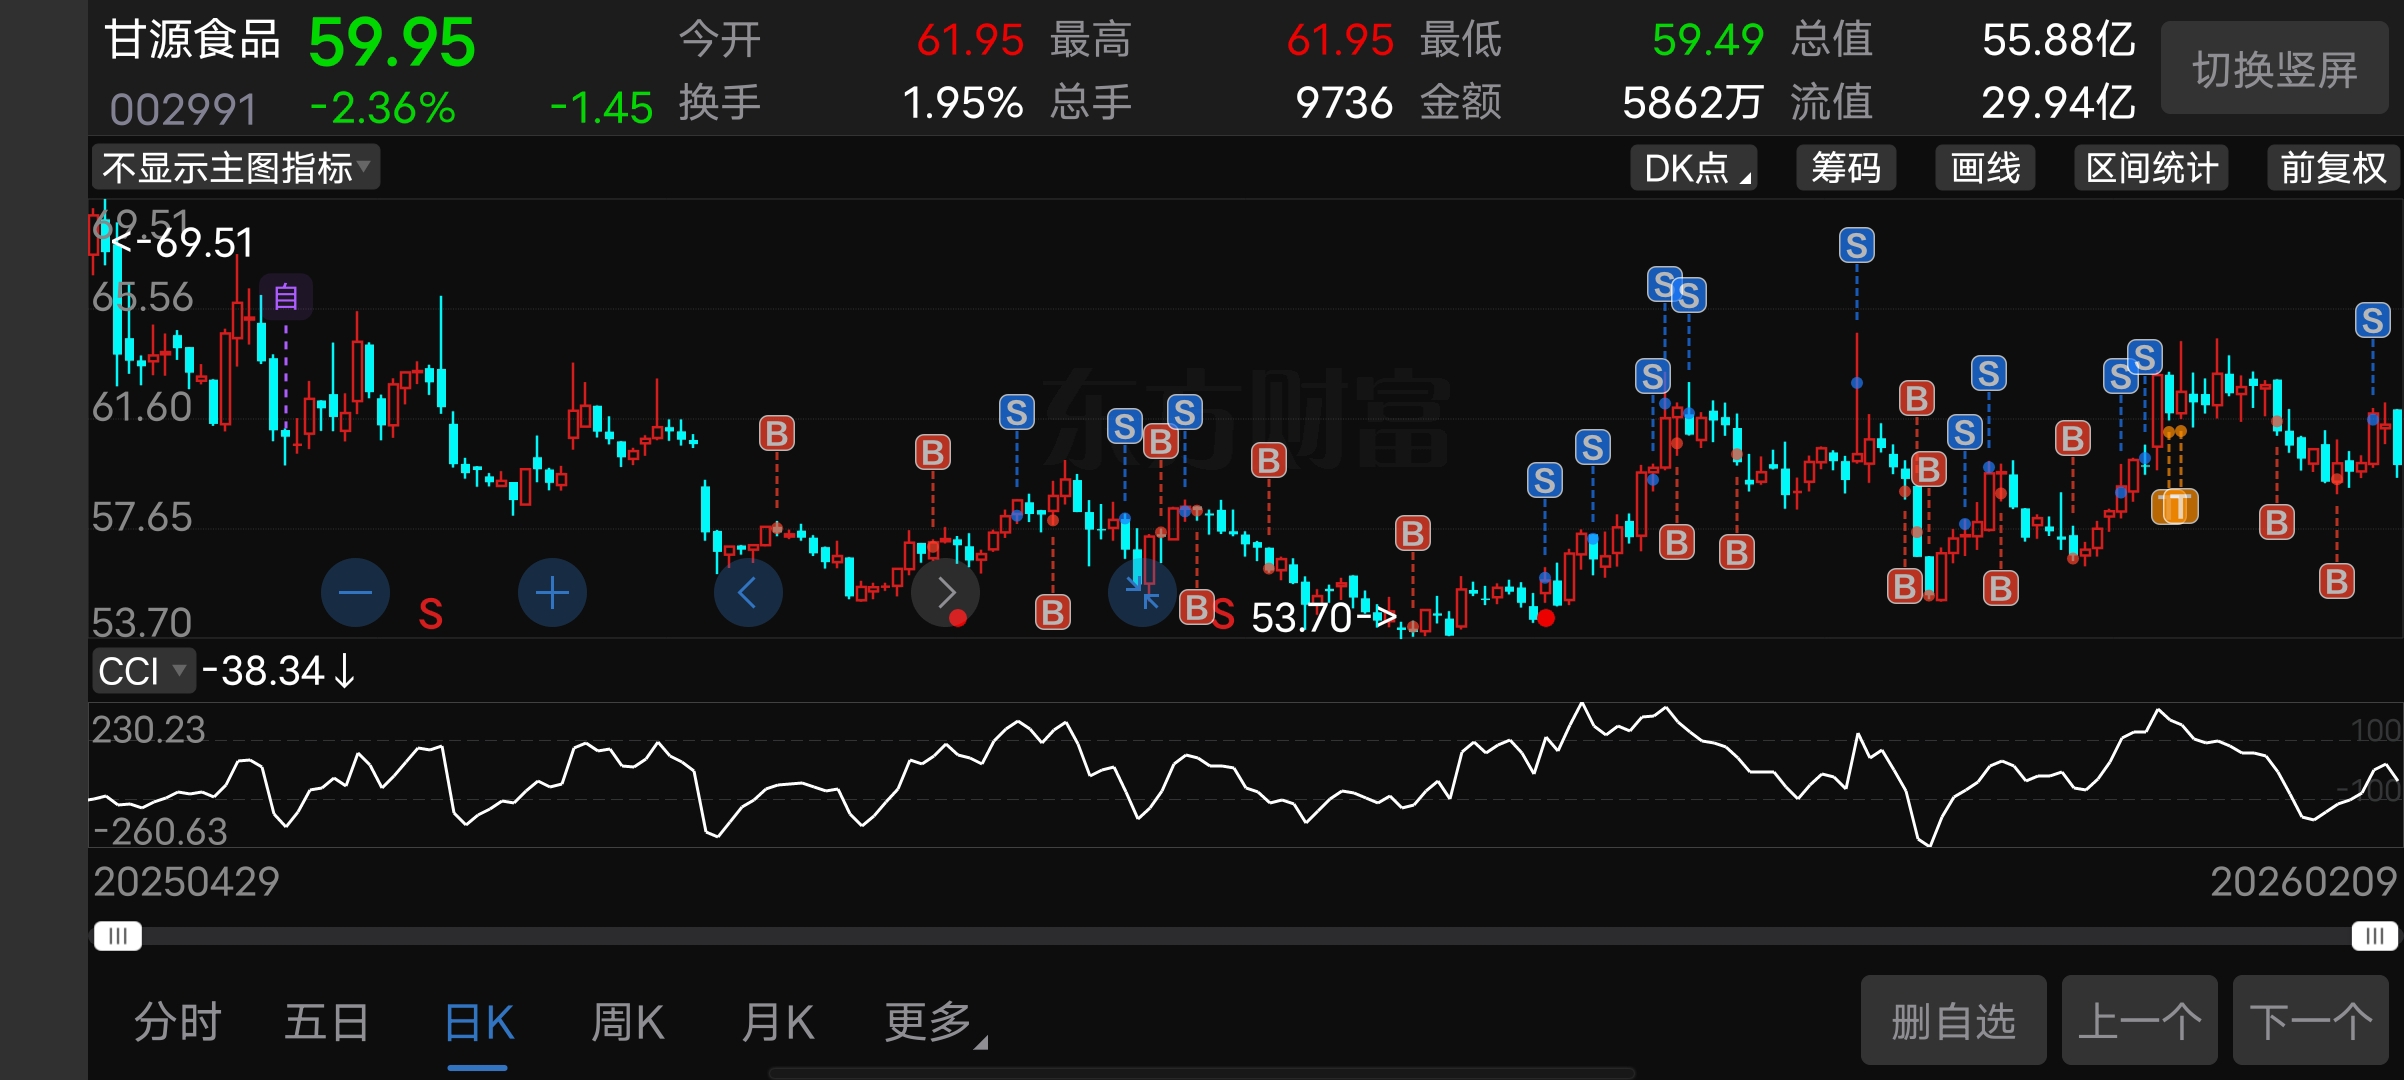Click the orange T marker on chart

point(2174,507)
